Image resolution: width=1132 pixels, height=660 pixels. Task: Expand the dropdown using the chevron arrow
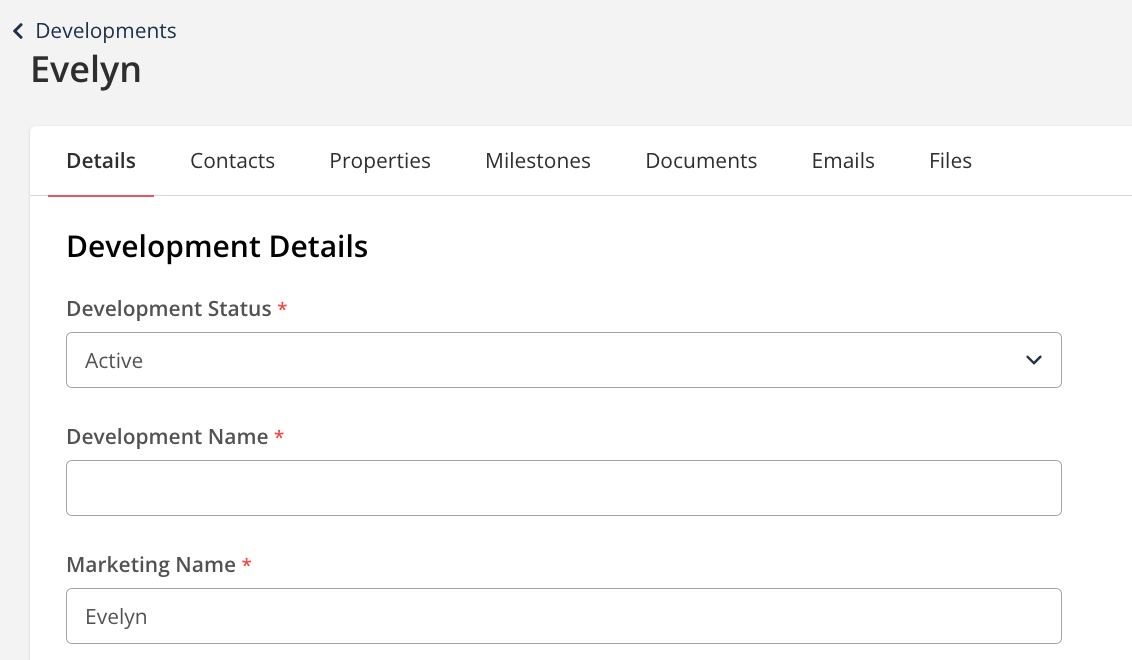[1034, 360]
